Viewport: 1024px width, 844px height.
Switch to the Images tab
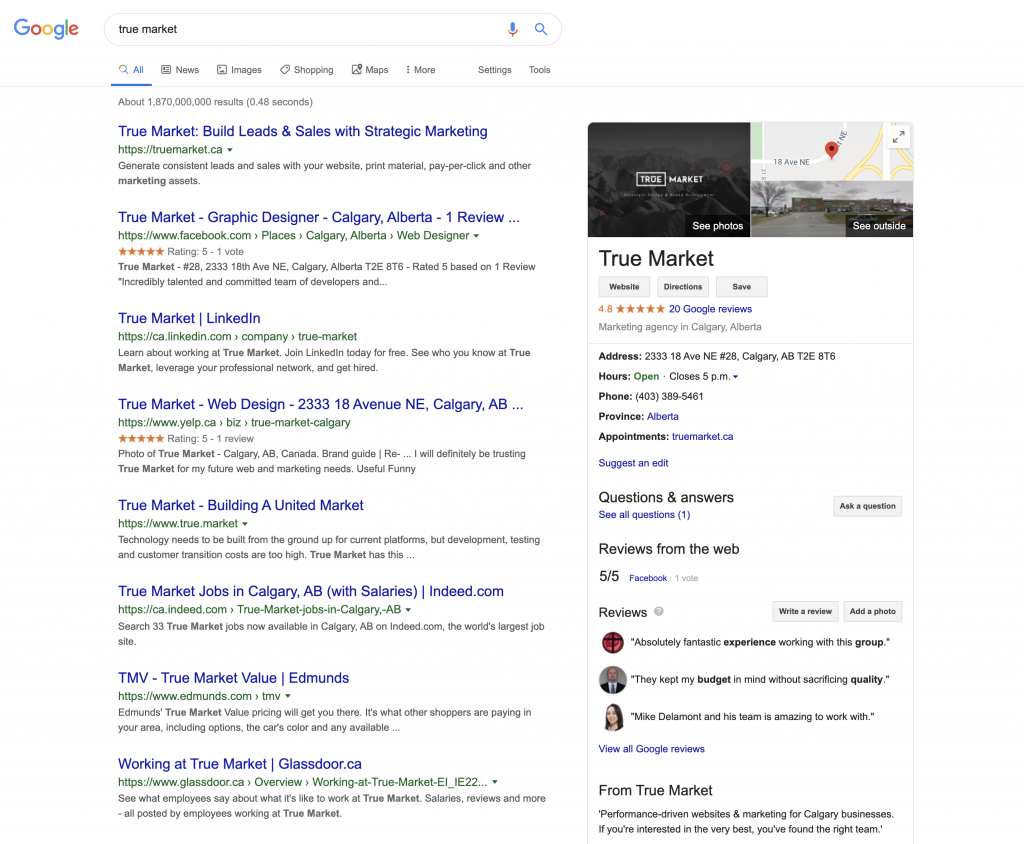239,70
